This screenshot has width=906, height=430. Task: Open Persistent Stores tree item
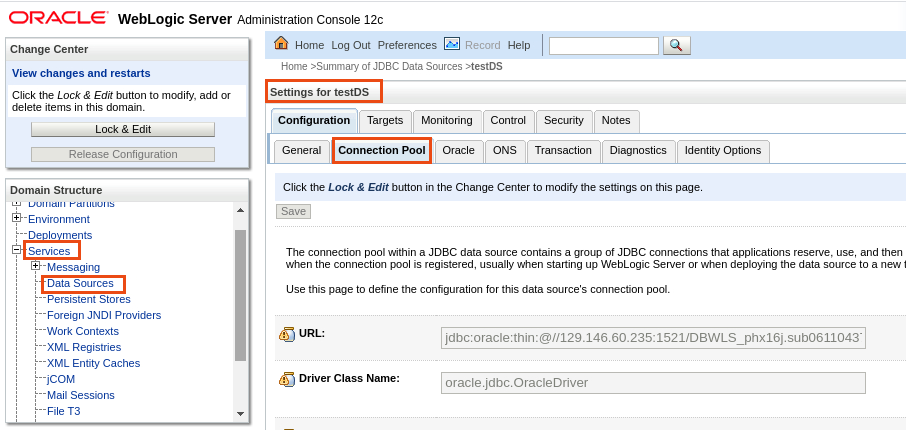[x=89, y=299]
